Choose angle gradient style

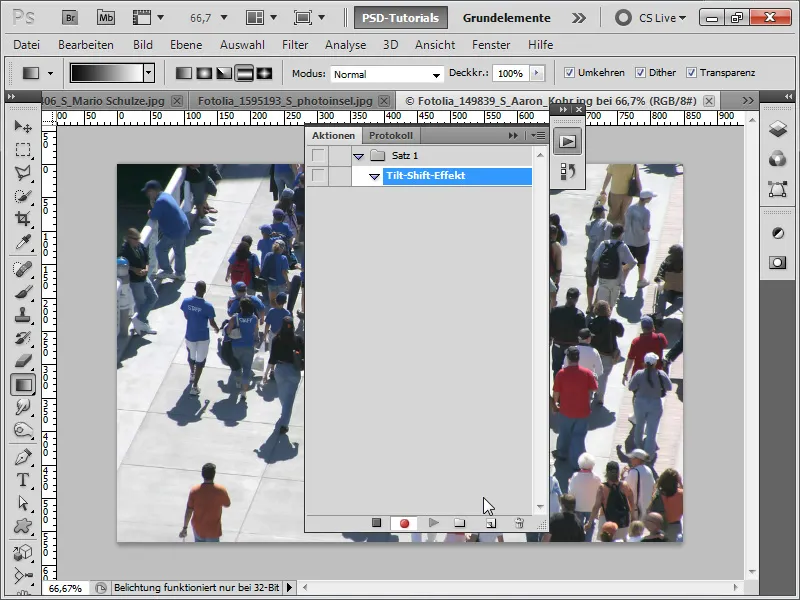click(x=224, y=73)
